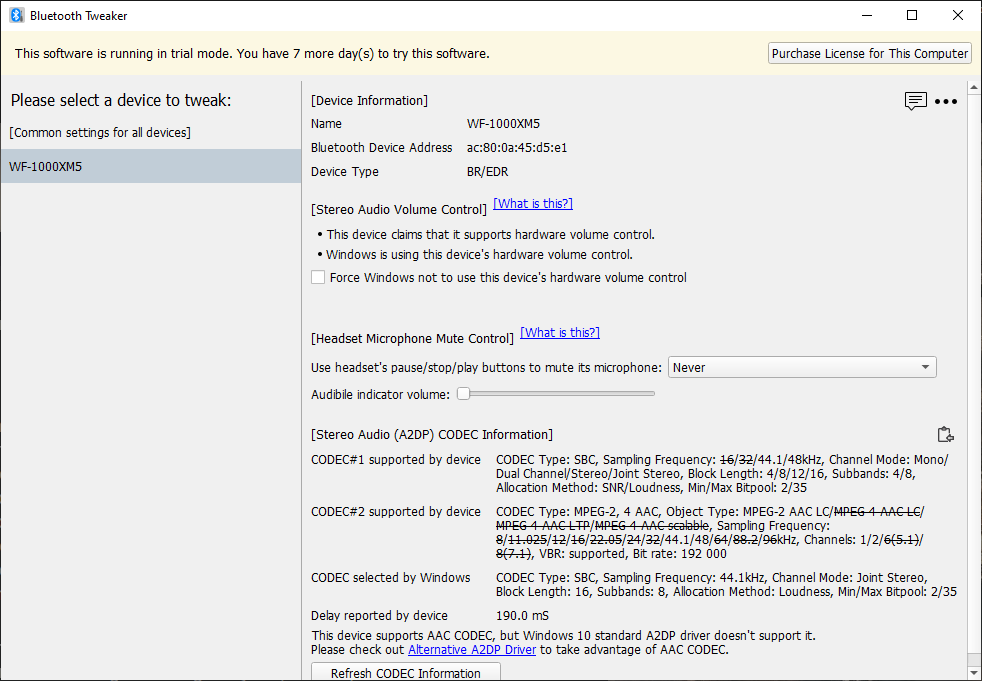The height and width of the screenshot is (681, 982).
Task: Enable Force Windows not to use hardware volume
Action: (318, 277)
